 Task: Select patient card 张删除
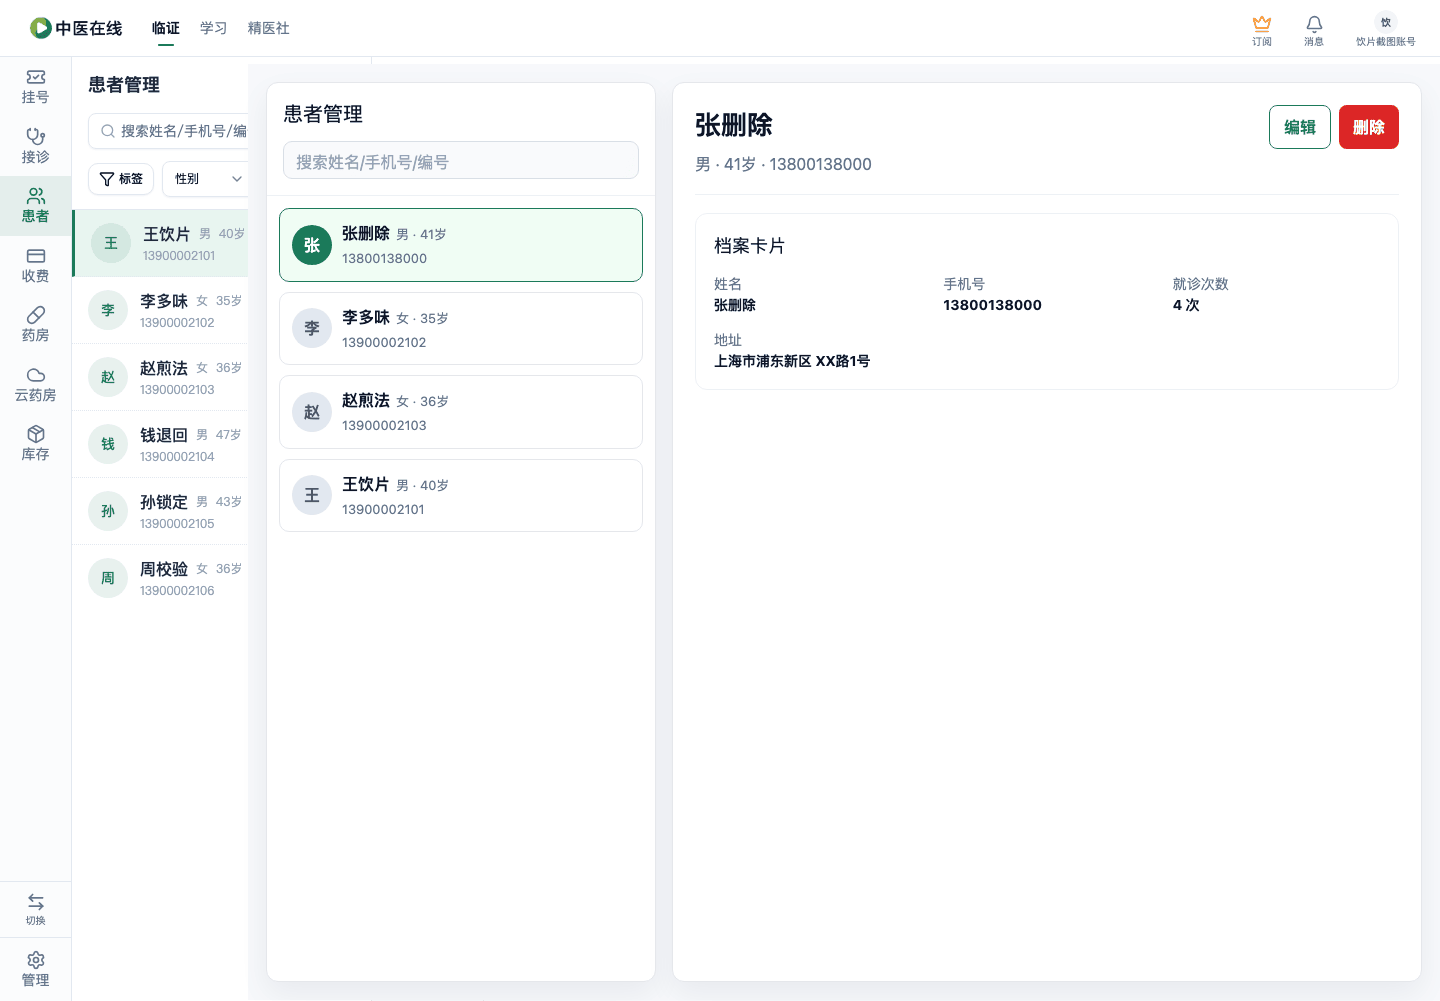[x=461, y=245]
